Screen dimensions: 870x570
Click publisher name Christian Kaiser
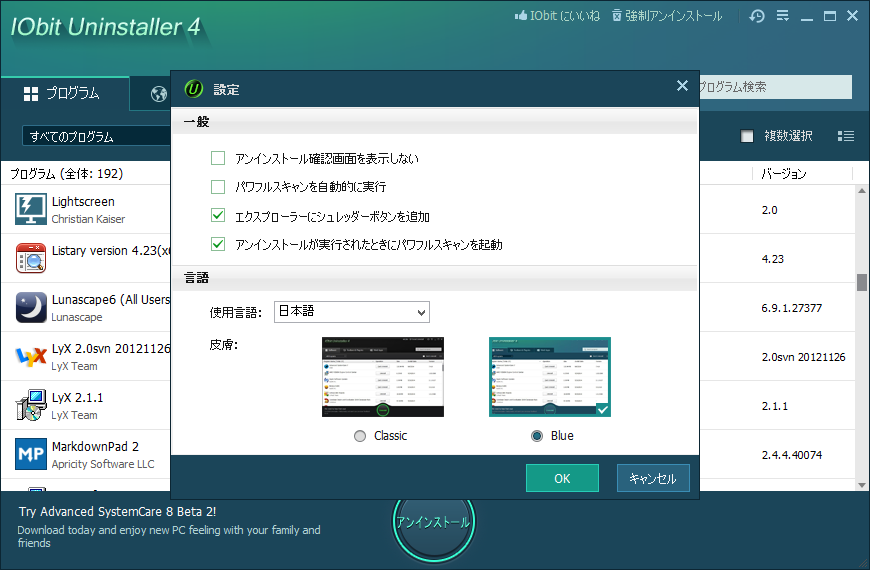[88, 219]
